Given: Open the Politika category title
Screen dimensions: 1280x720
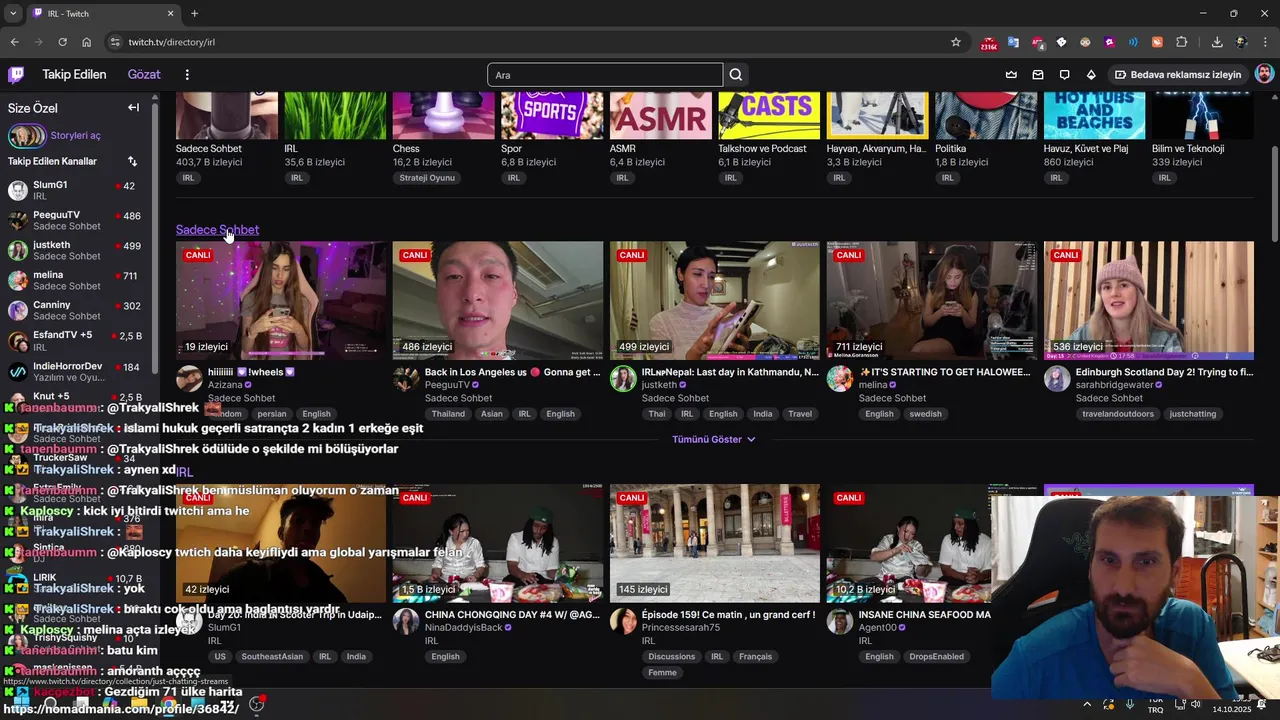Looking at the screenshot, I should coord(950,149).
